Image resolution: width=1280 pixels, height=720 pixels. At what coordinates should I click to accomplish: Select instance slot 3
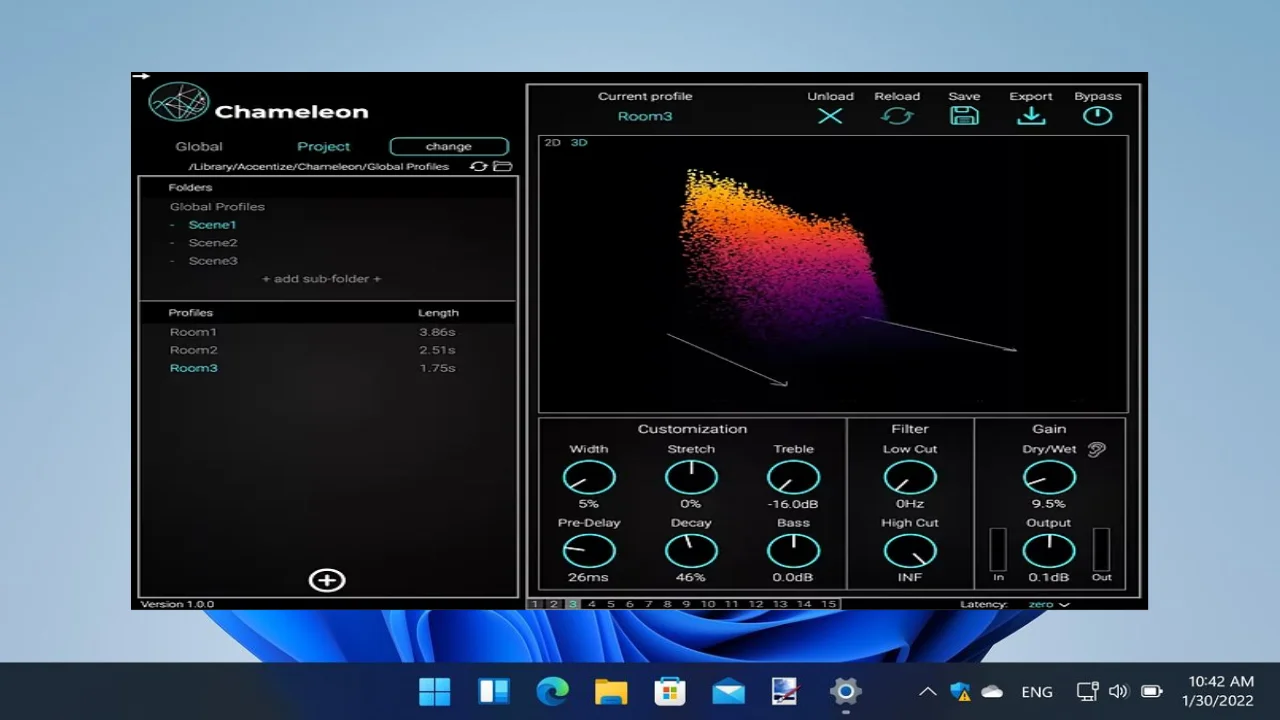(x=573, y=604)
